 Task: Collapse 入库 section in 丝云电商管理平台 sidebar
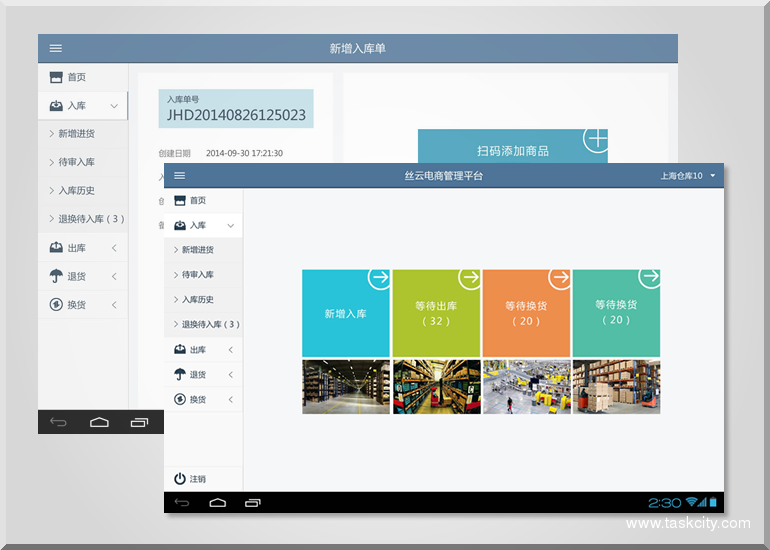231,226
